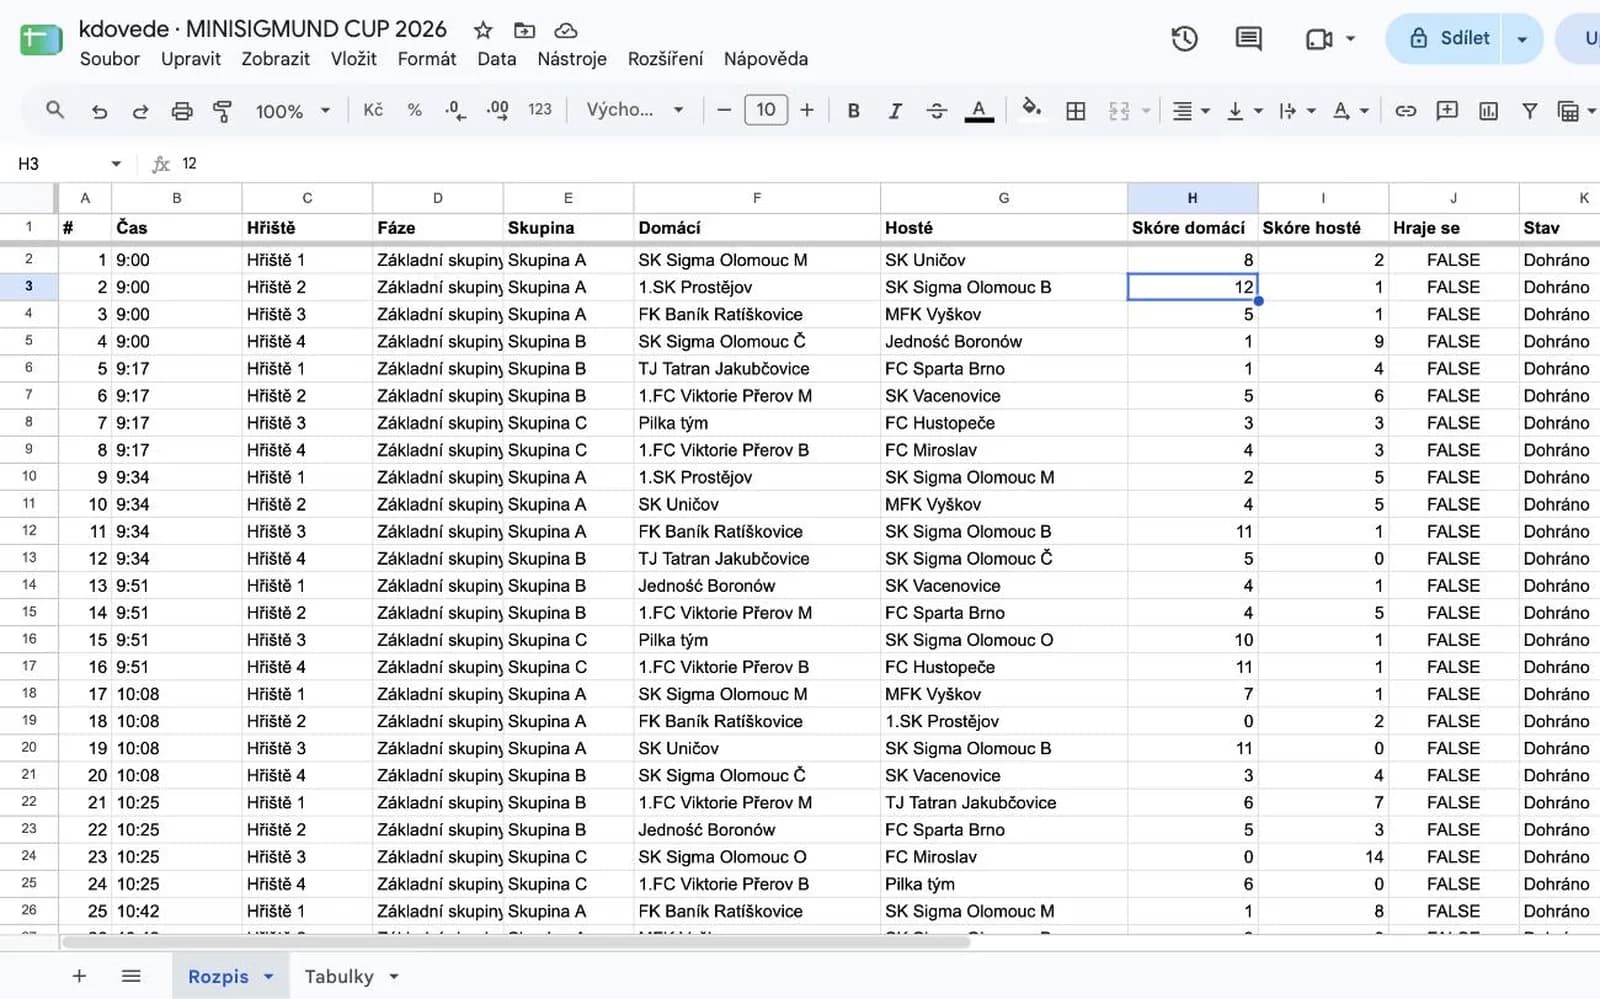The width and height of the screenshot is (1600, 999).
Task: Open vertical align dropdown
Action: 1245,110
